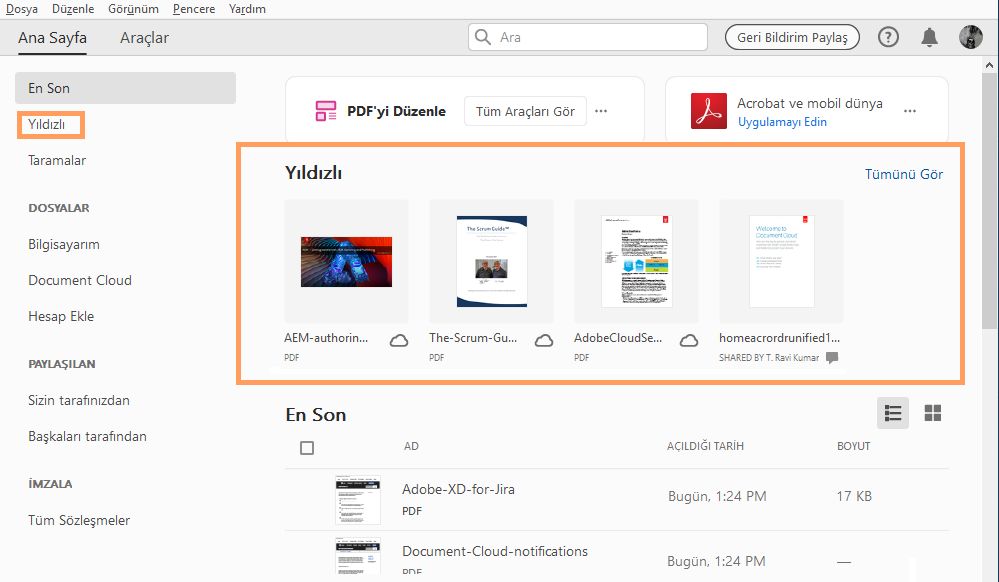Viewport: 999px width, 582px height.
Task: Open the Pencere menu
Action: (x=194, y=9)
